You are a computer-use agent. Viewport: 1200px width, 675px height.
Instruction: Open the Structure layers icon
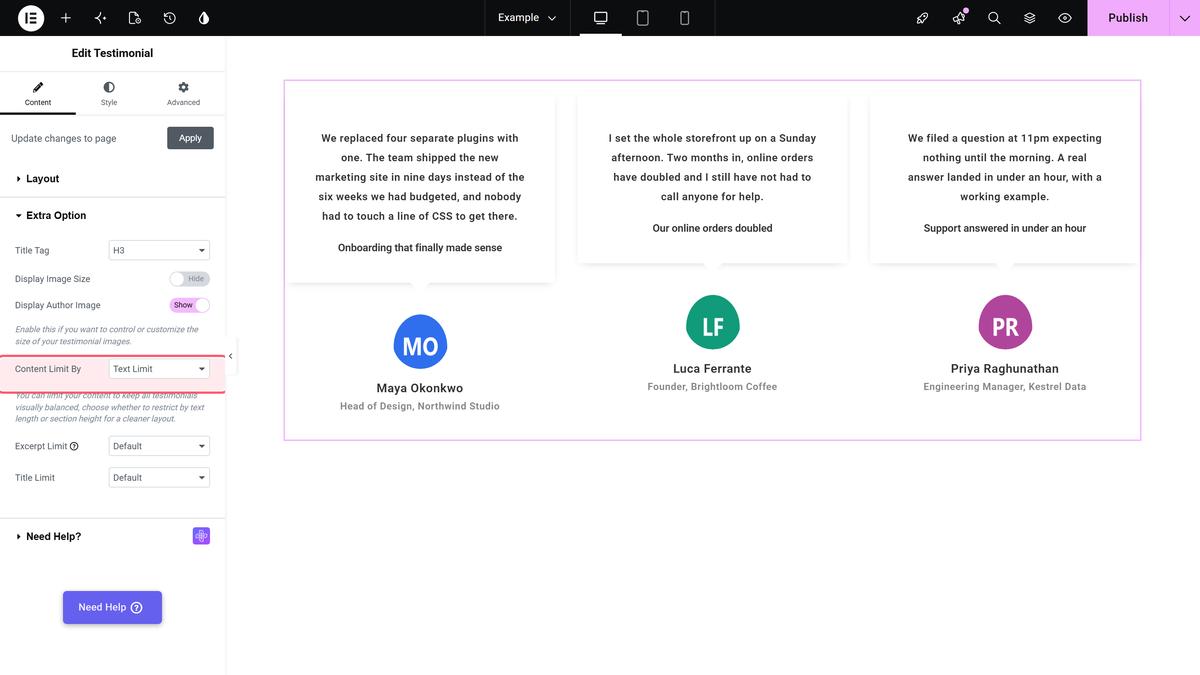point(1029,18)
